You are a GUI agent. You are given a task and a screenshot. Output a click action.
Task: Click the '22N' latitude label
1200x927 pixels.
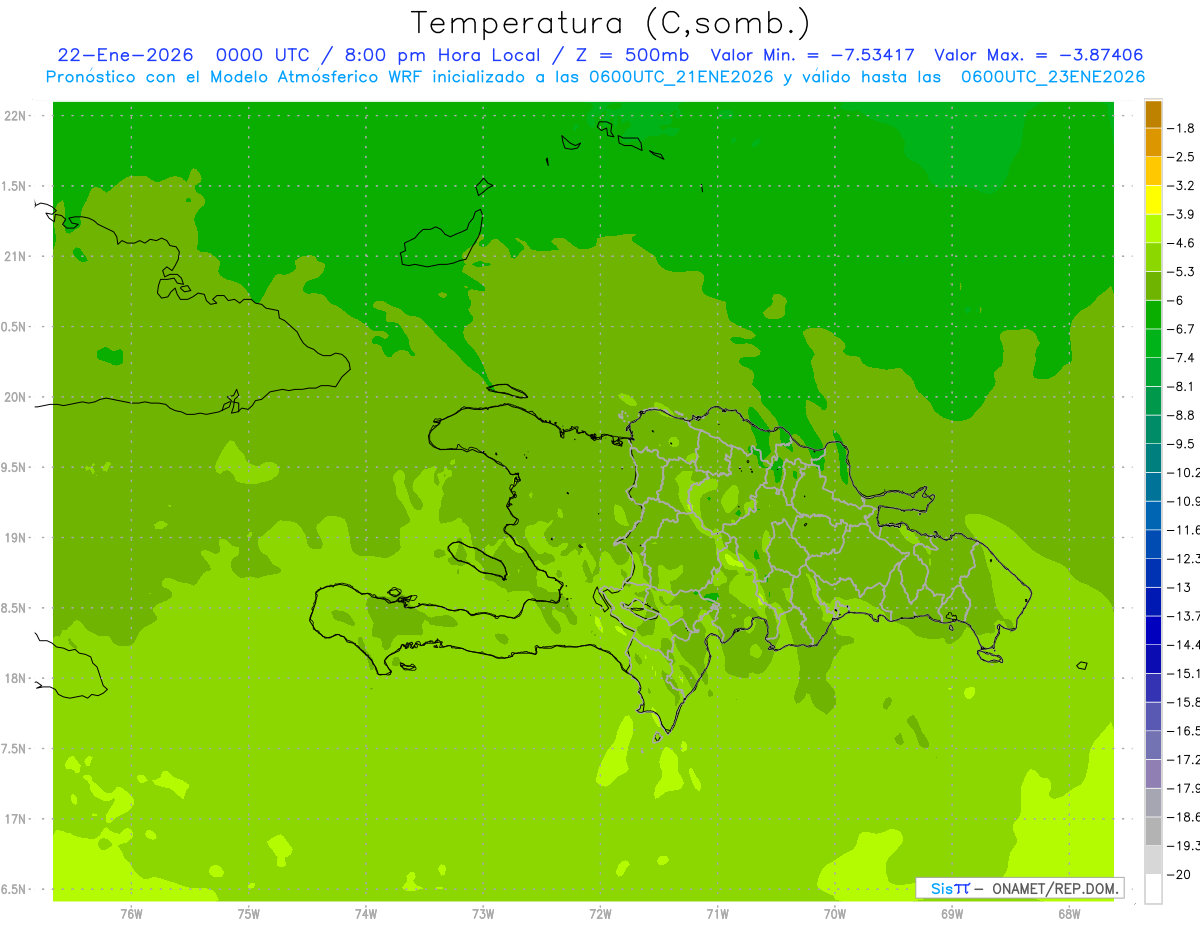[15, 116]
